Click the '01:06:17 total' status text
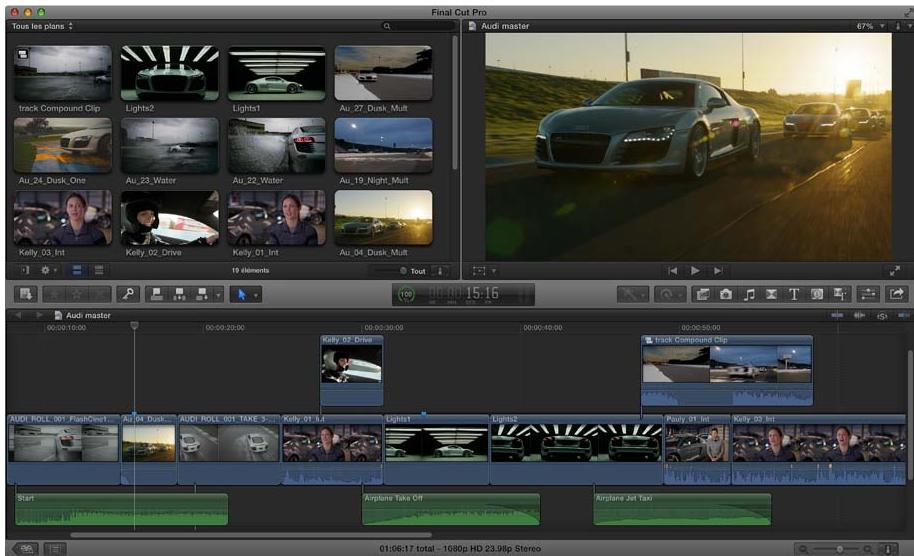Image resolution: width=914 pixels, height=556 pixels. tap(409, 548)
